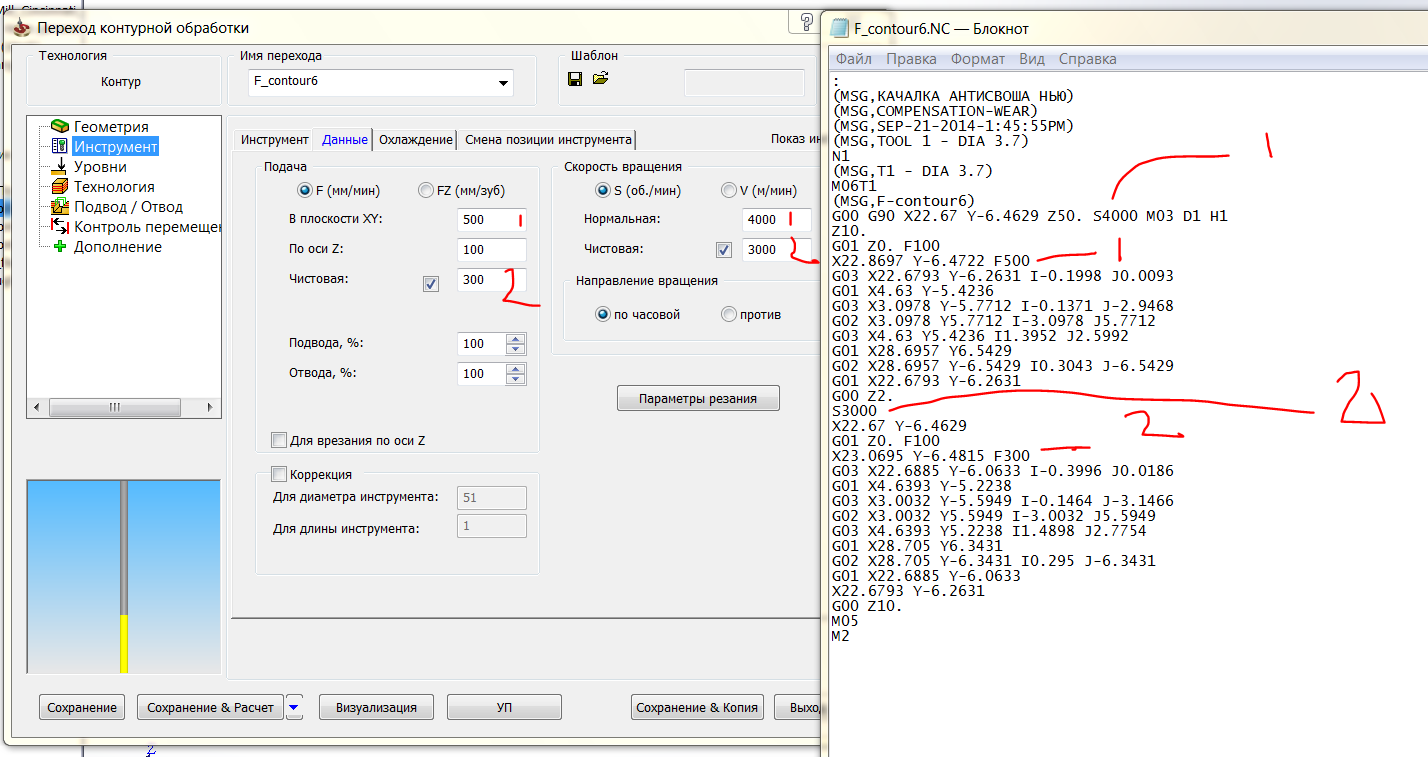Viewport: 1428px width, 757px height.
Task: Switch to the Инструмент tab
Action: (x=274, y=140)
